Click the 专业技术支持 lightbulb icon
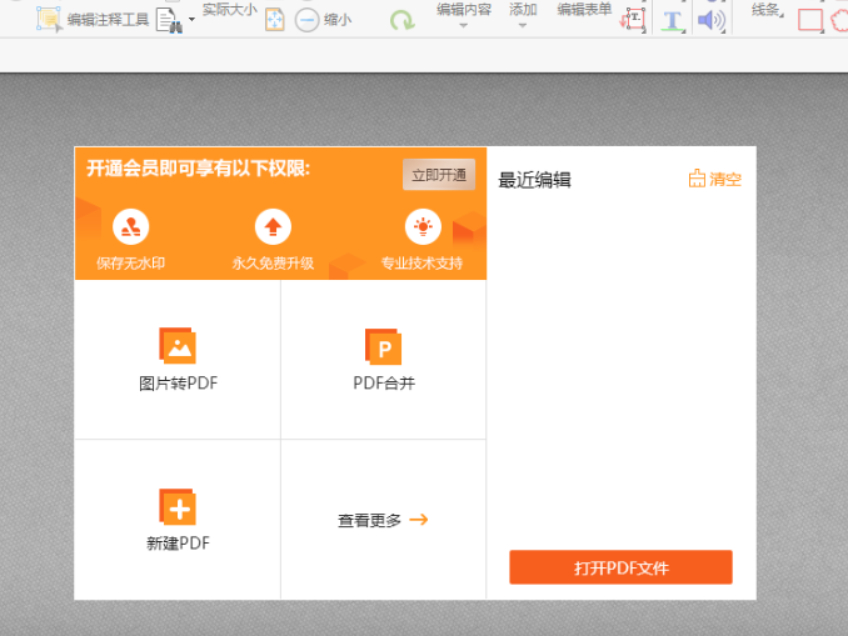848x636 pixels. 423,227
